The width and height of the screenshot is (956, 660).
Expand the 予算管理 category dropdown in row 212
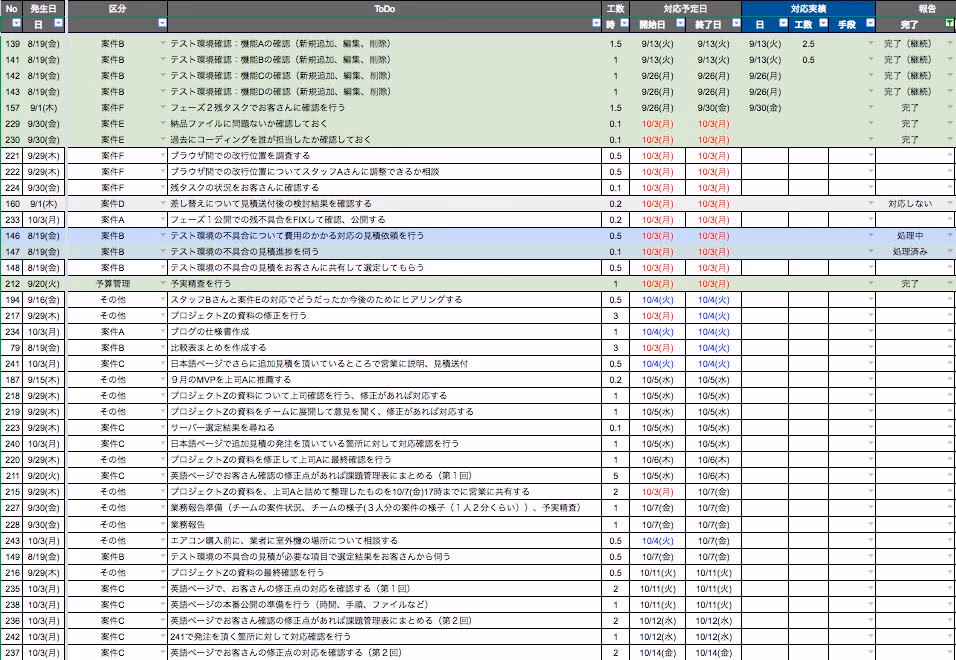(162, 284)
